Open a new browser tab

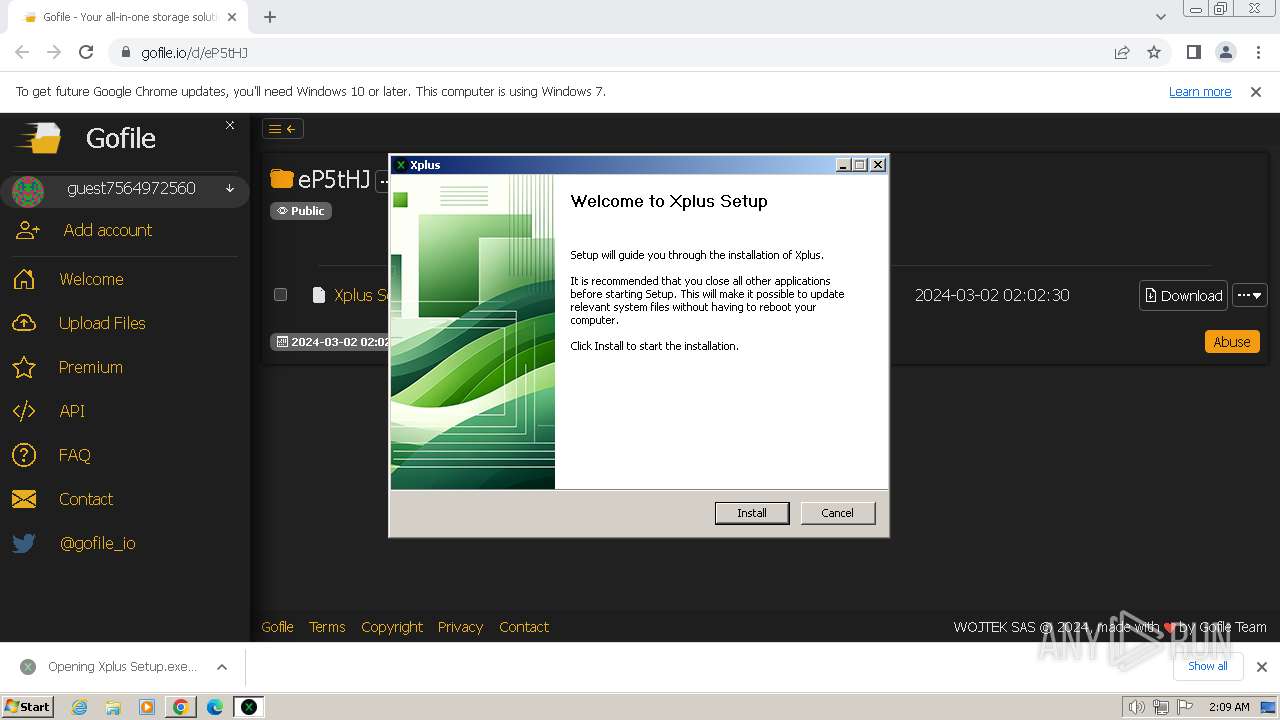(270, 17)
